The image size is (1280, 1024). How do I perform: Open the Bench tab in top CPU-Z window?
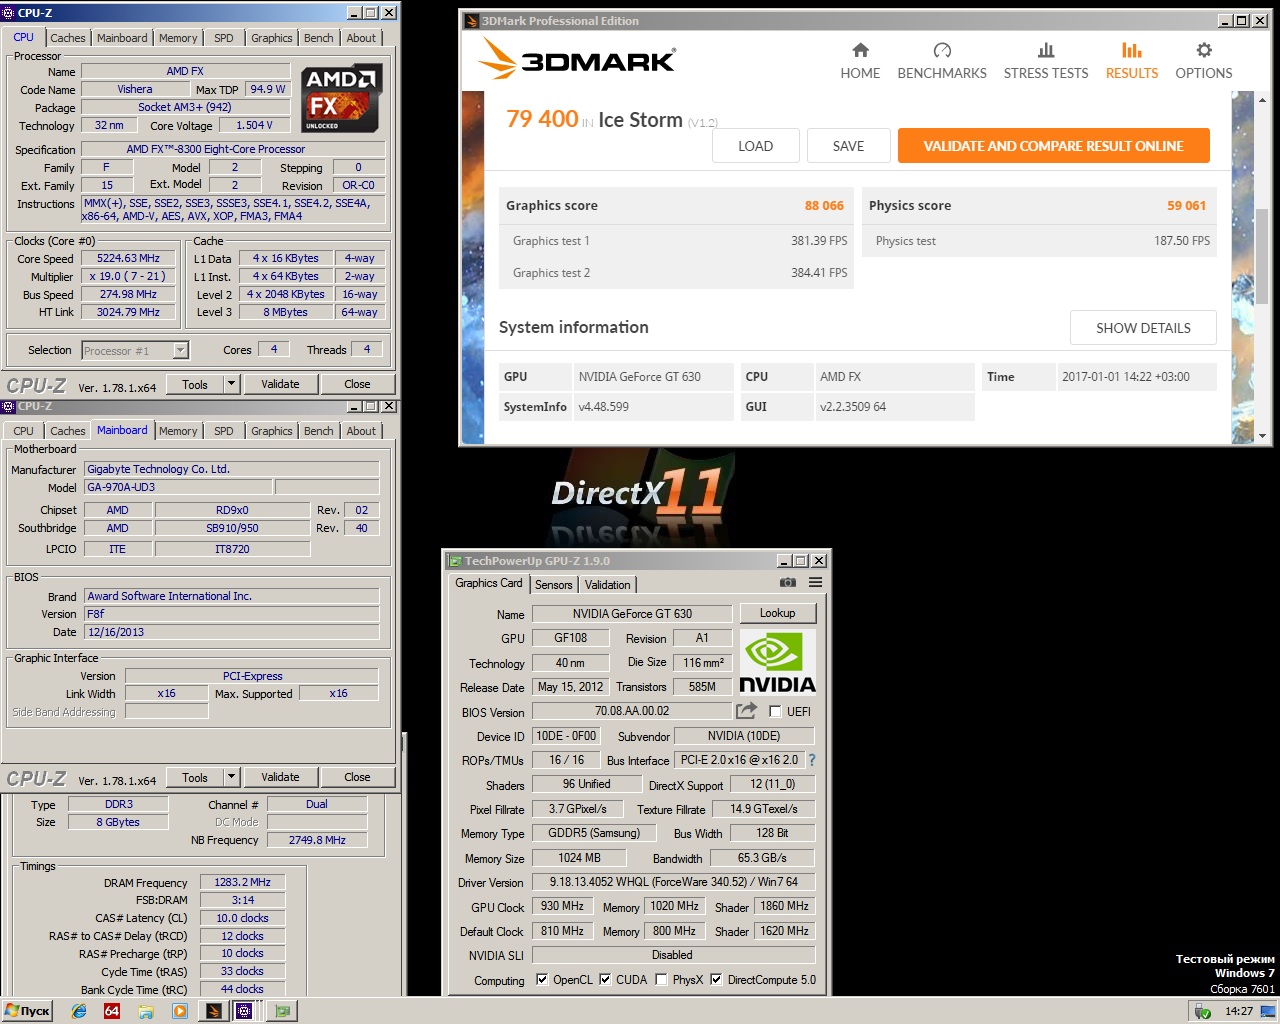[x=319, y=38]
